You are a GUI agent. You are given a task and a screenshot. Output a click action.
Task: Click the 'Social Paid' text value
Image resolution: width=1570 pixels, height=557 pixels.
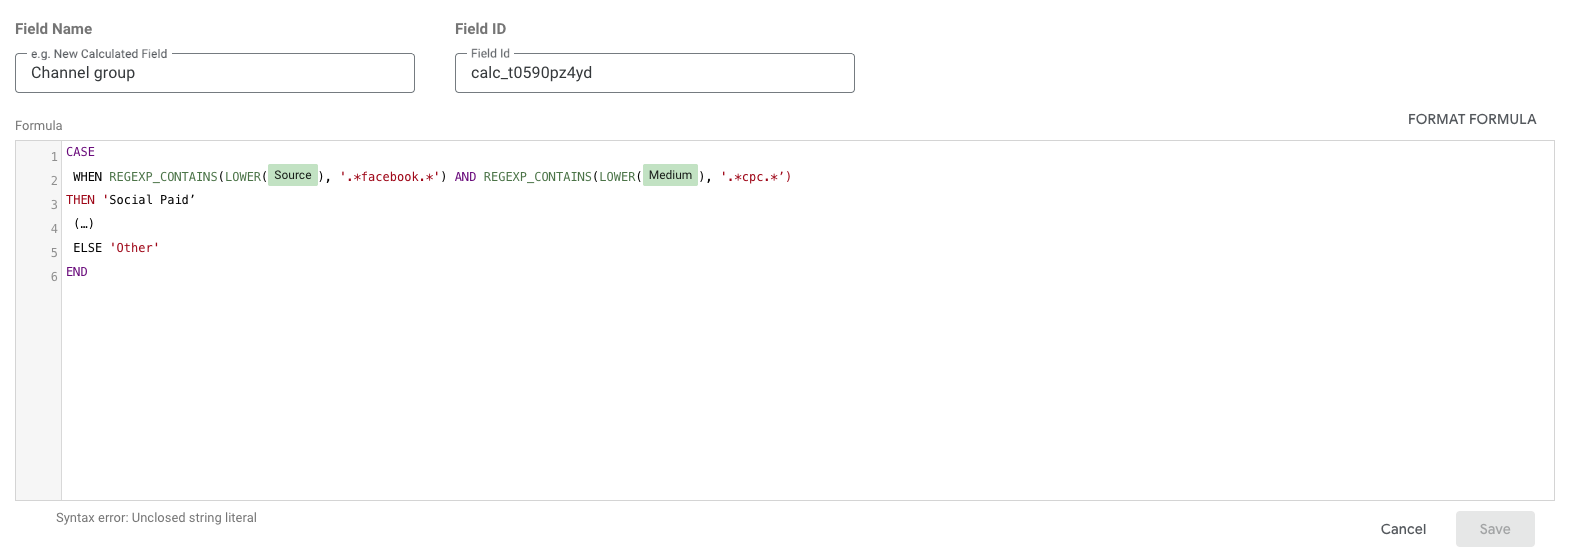pyautogui.click(x=150, y=200)
